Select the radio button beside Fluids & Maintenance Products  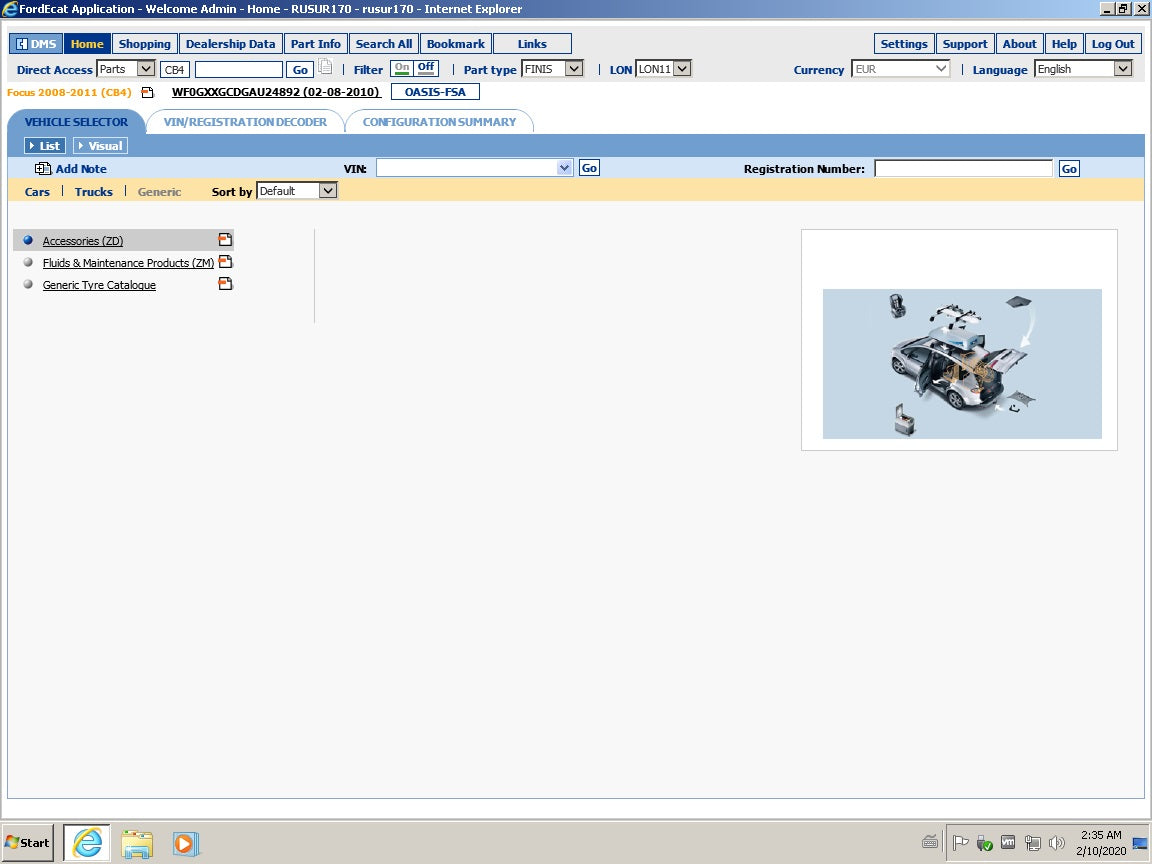(28, 261)
